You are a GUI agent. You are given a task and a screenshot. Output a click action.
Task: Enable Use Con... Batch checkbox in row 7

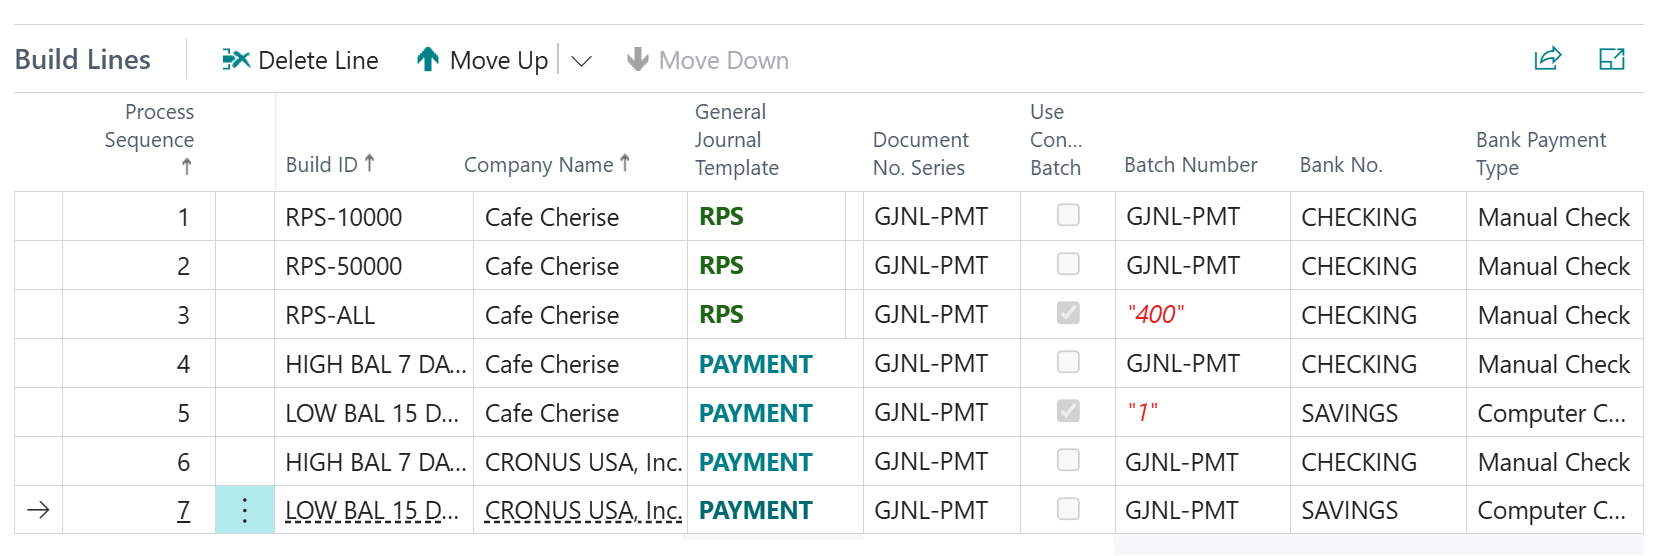click(x=1068, y=509)
